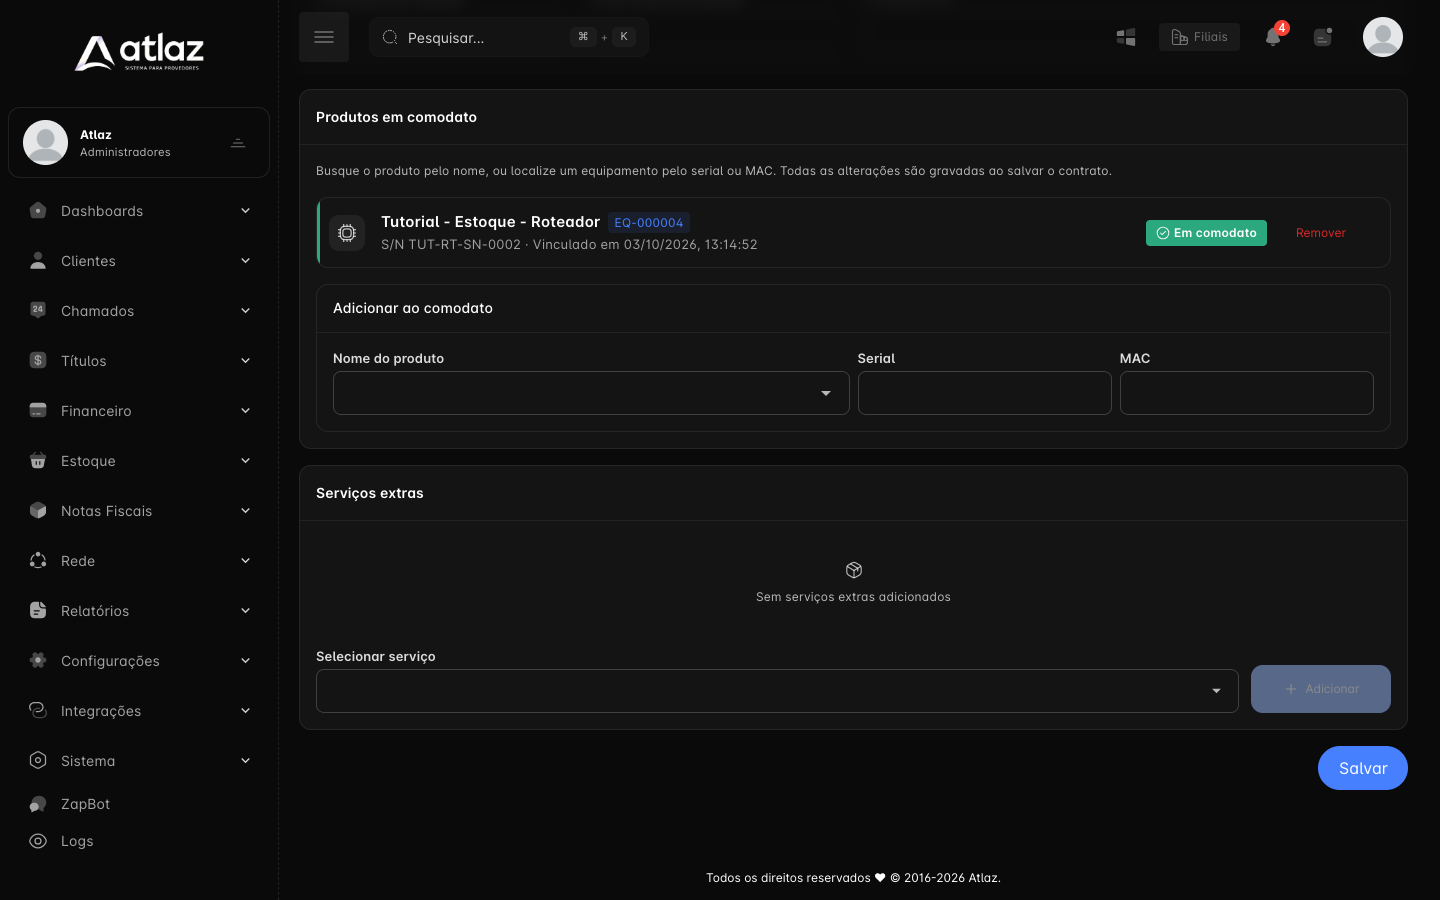This screenshot has width=1440, height=900.
Task: Click the Pesquisar search box
Action: click(x=509, y=37)
